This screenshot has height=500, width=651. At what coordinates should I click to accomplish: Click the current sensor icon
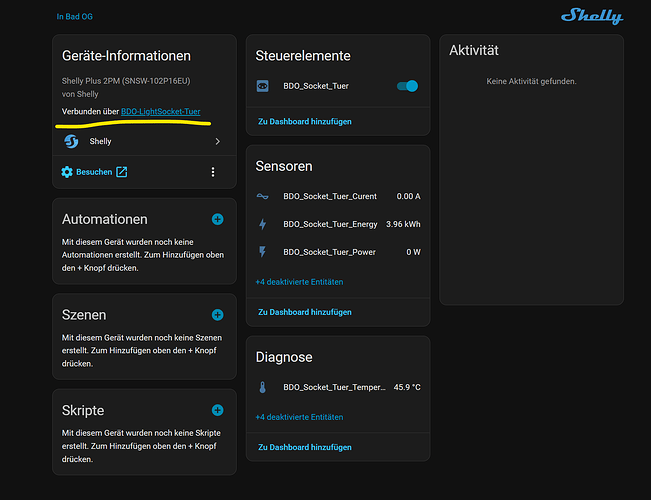(263, 196)
